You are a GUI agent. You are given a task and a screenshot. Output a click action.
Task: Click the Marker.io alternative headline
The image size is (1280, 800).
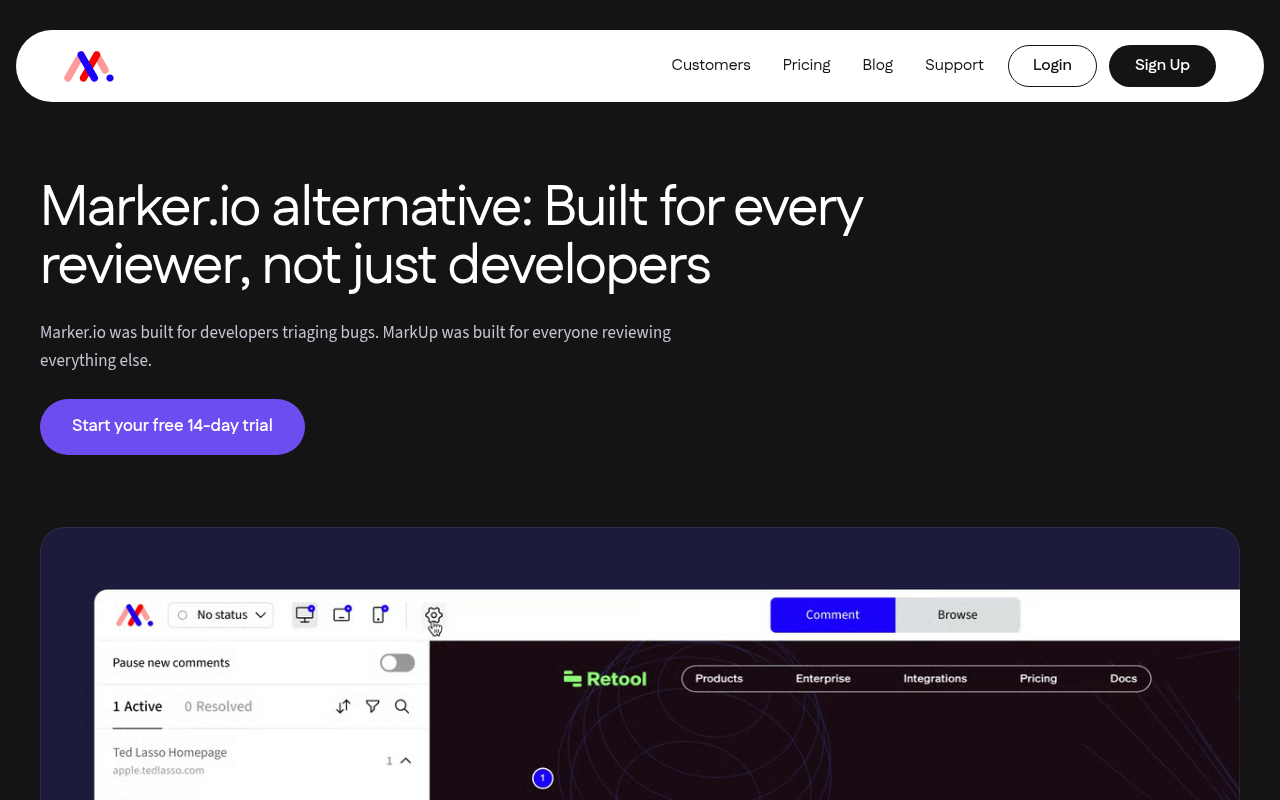coord(452,236)
